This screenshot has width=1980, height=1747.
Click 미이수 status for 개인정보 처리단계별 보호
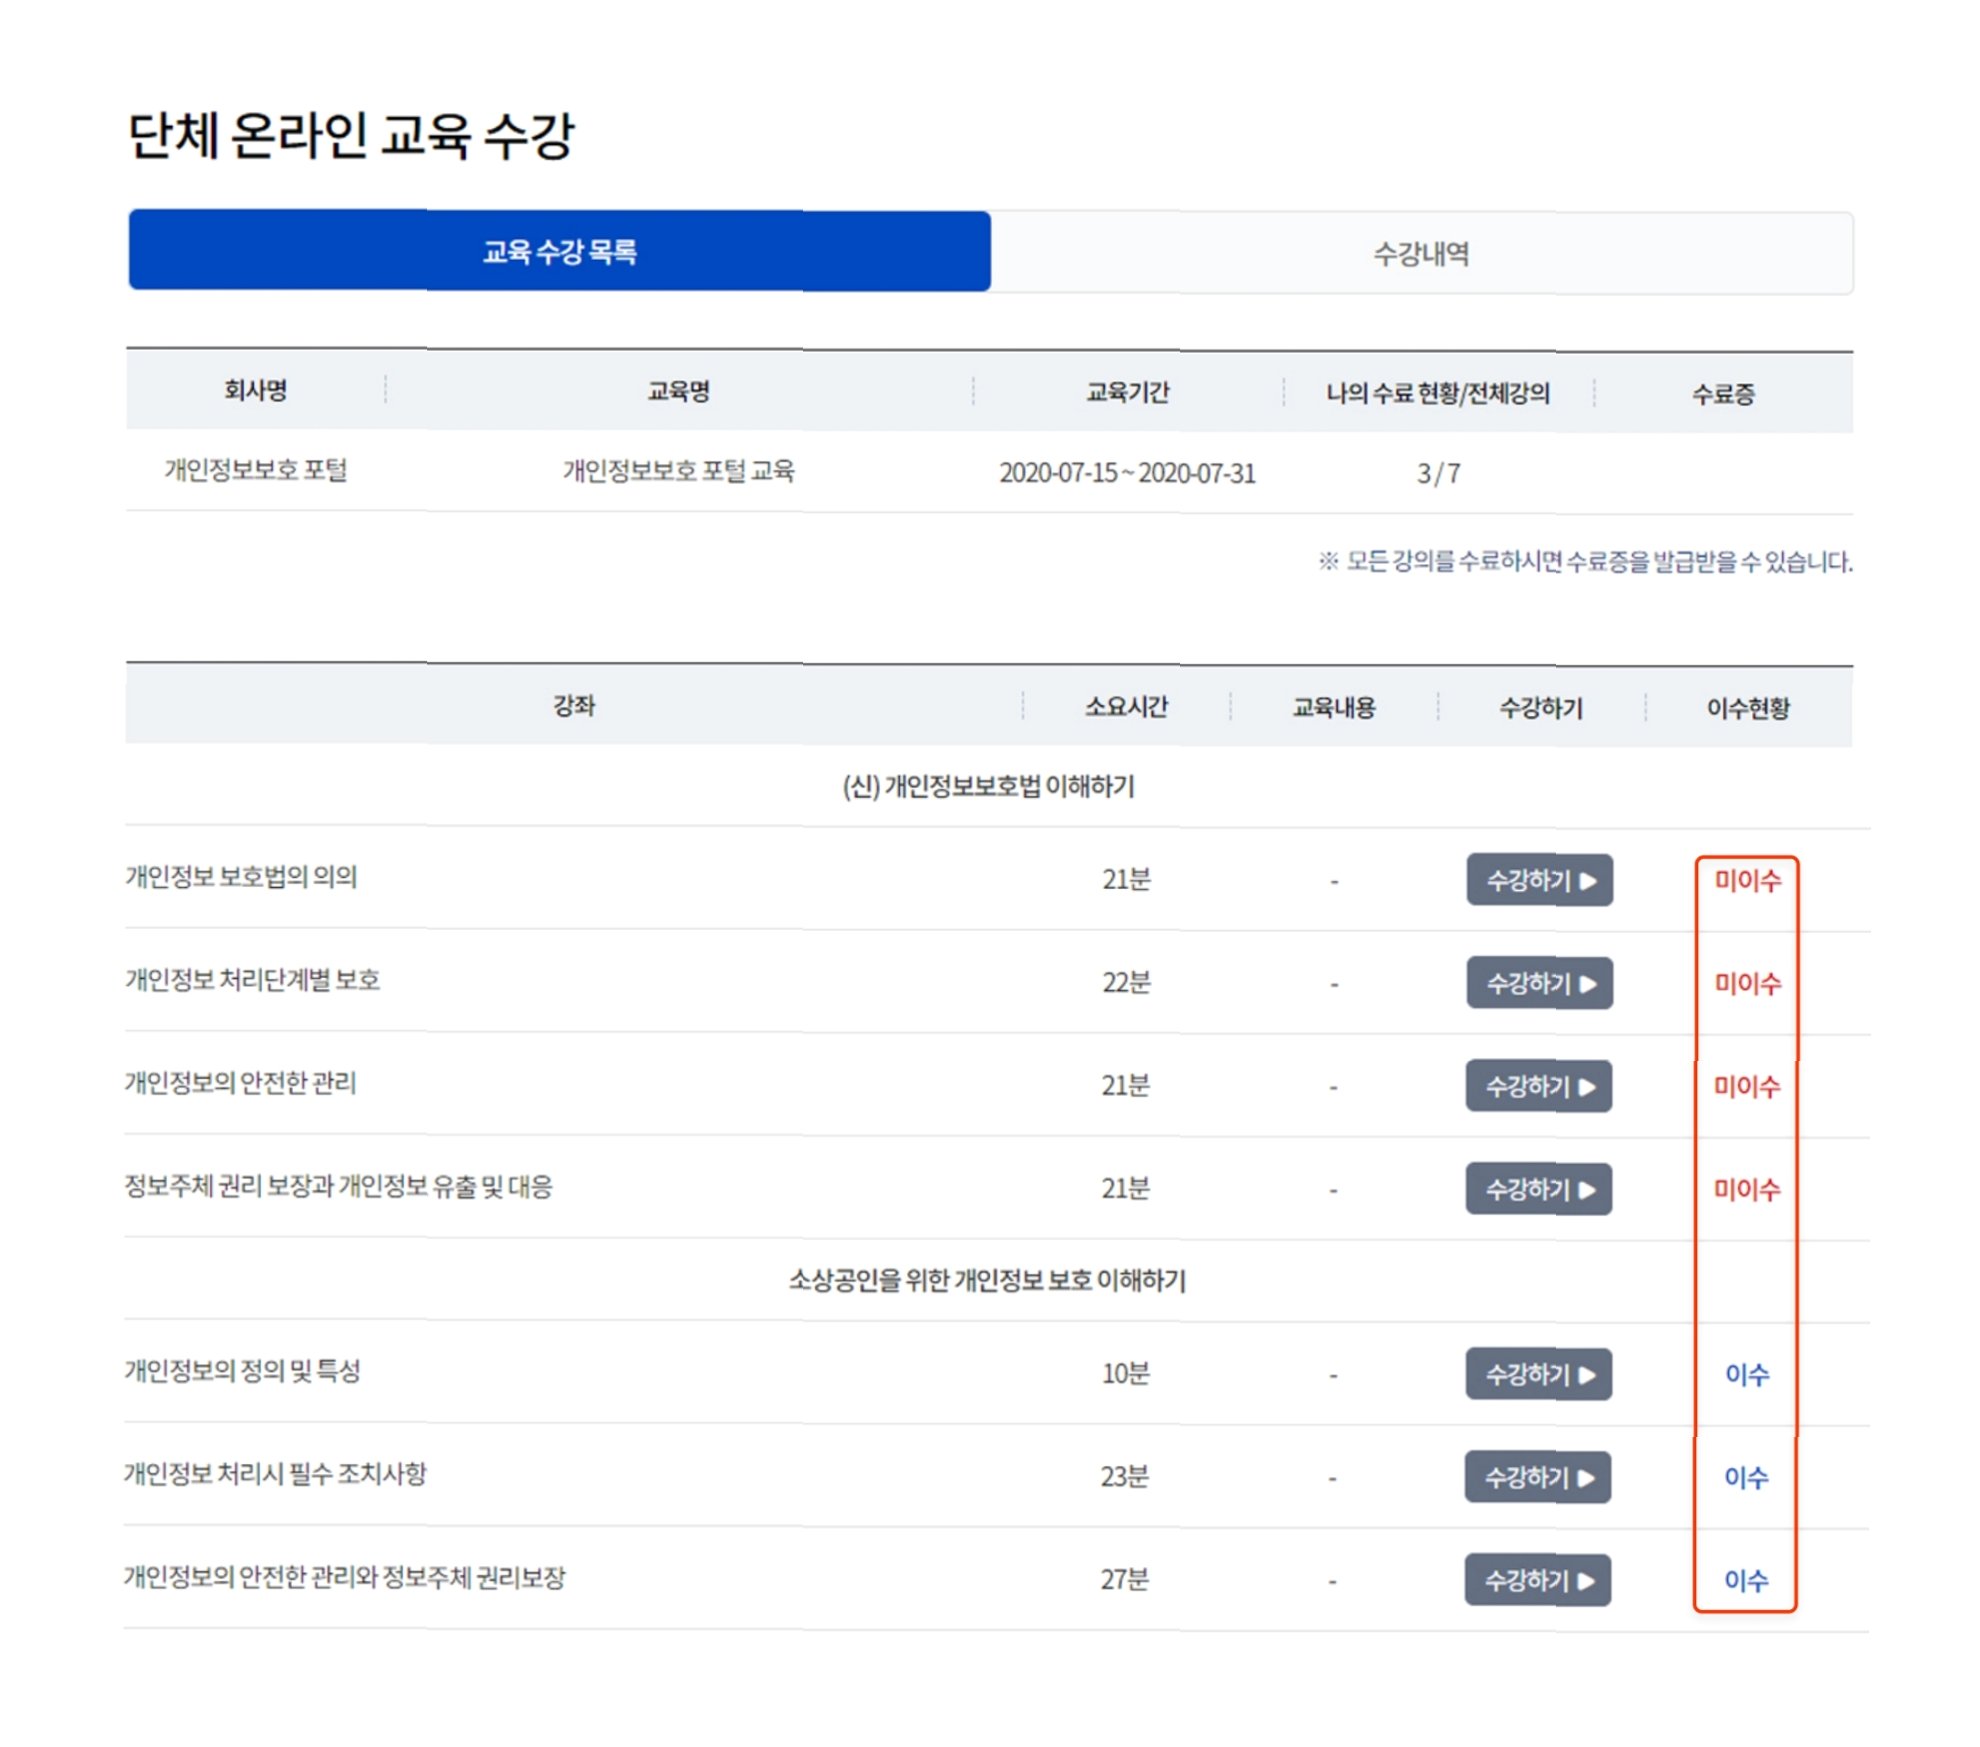pos(1747,983)
